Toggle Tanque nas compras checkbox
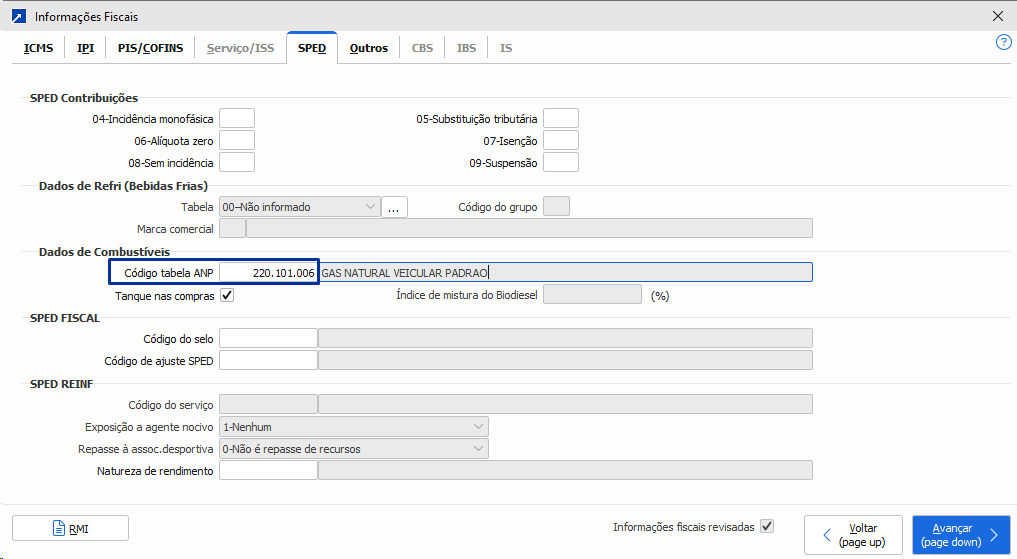 point(227,296)
